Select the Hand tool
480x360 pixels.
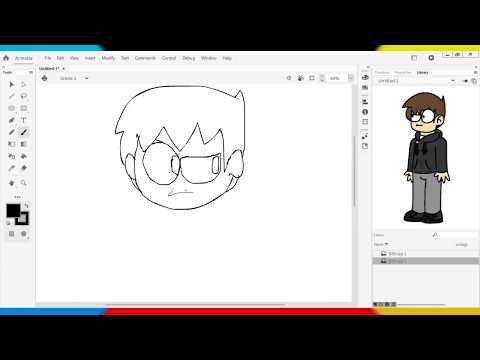point(12,183)
